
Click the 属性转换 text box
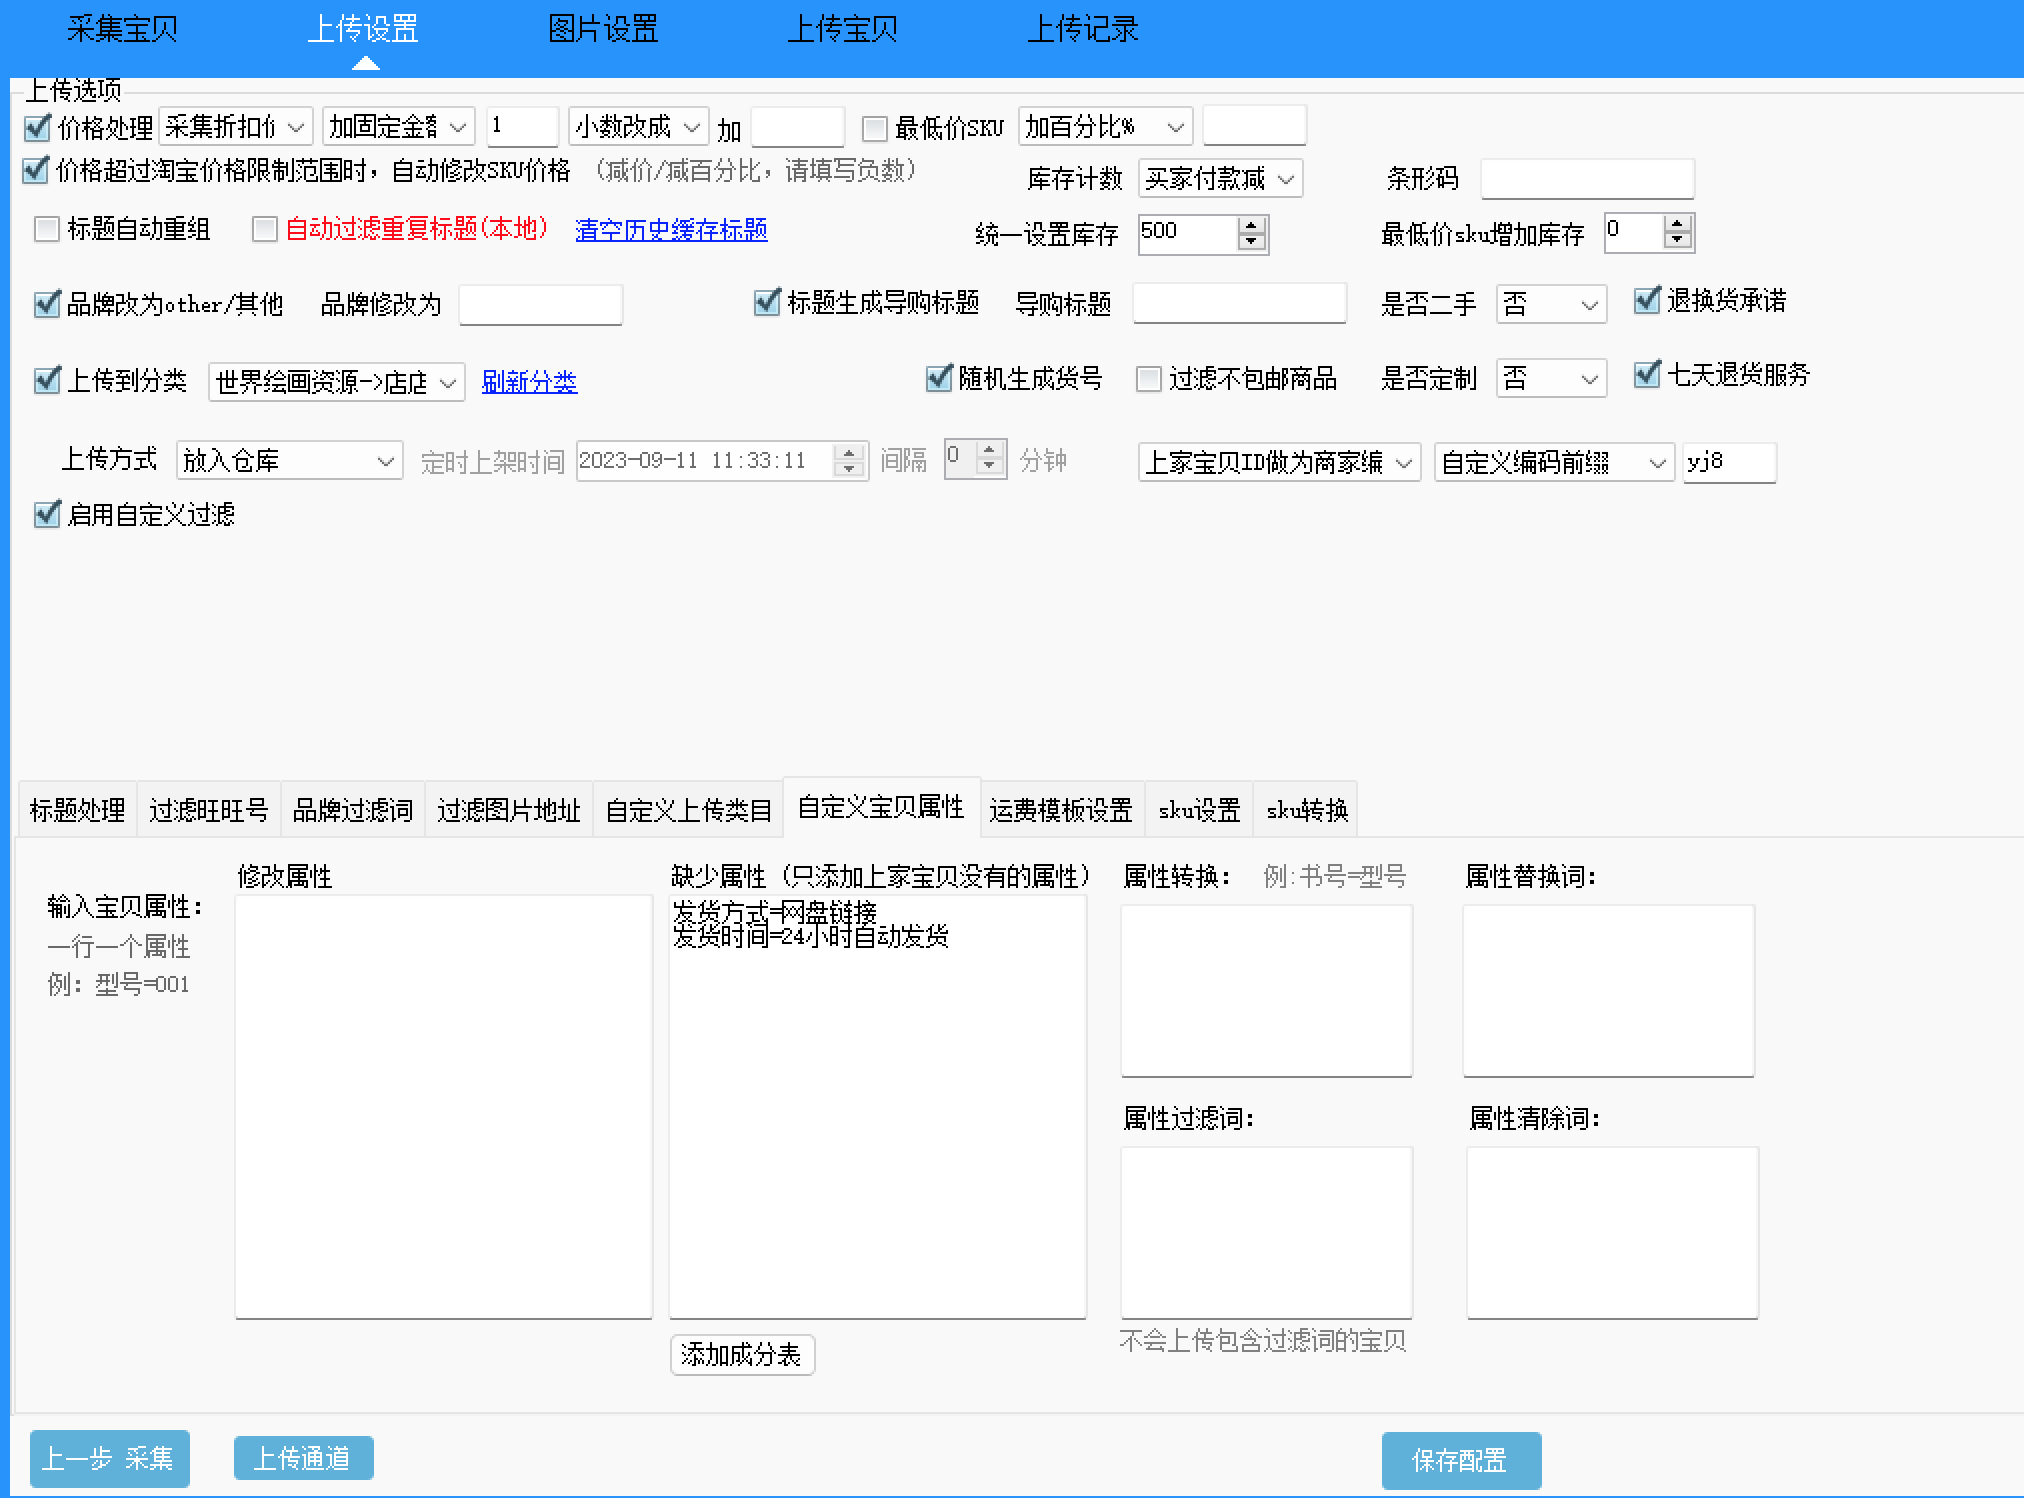pos(1267,991)
